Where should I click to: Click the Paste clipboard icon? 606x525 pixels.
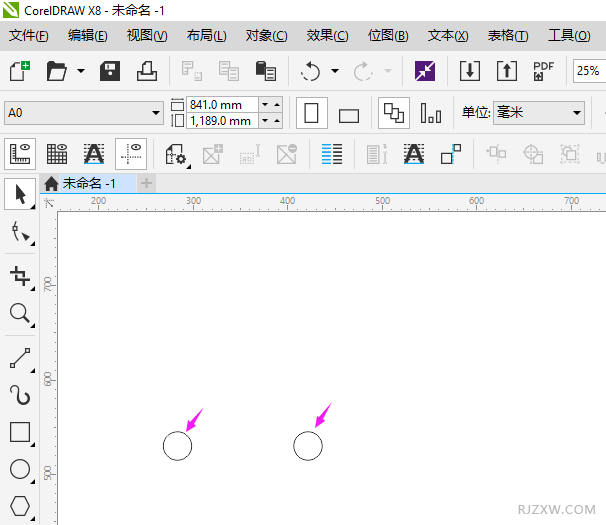[266, 71]
